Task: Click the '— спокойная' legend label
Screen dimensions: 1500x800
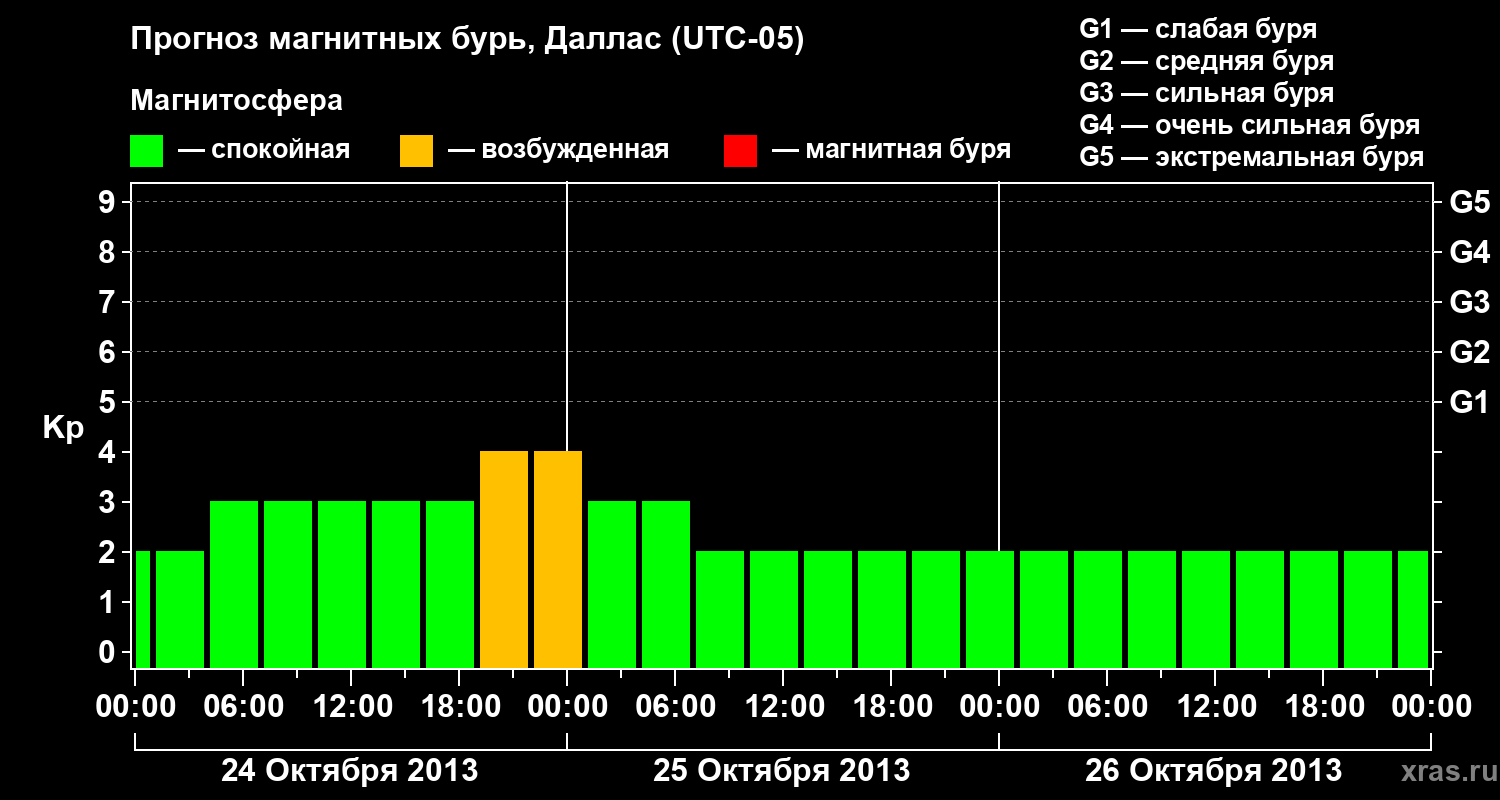Action: [x=264, y=151]
